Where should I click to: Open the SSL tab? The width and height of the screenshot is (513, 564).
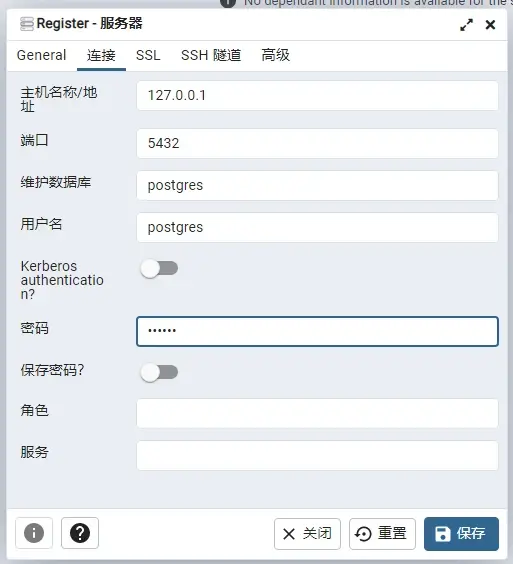click(x=148, y=55)
